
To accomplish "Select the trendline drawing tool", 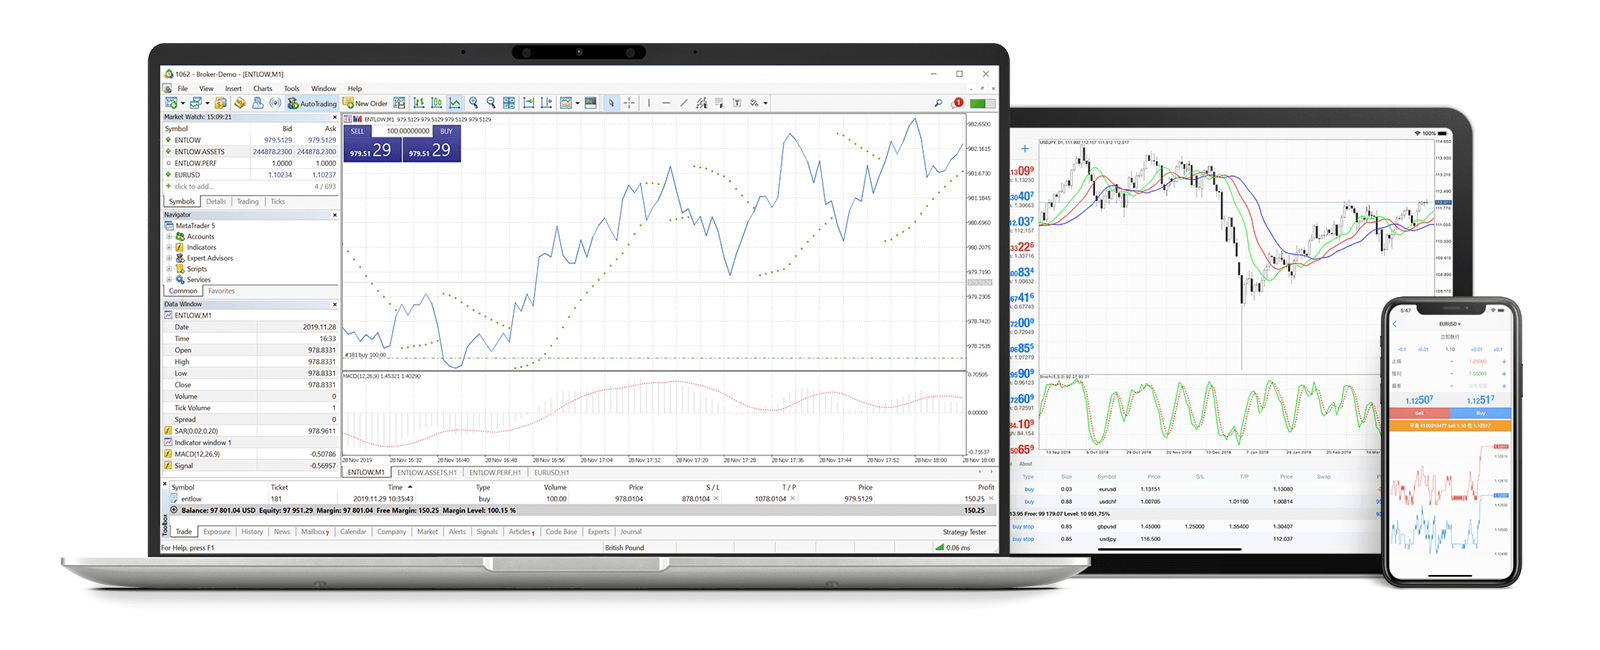I will click(684, 103).
